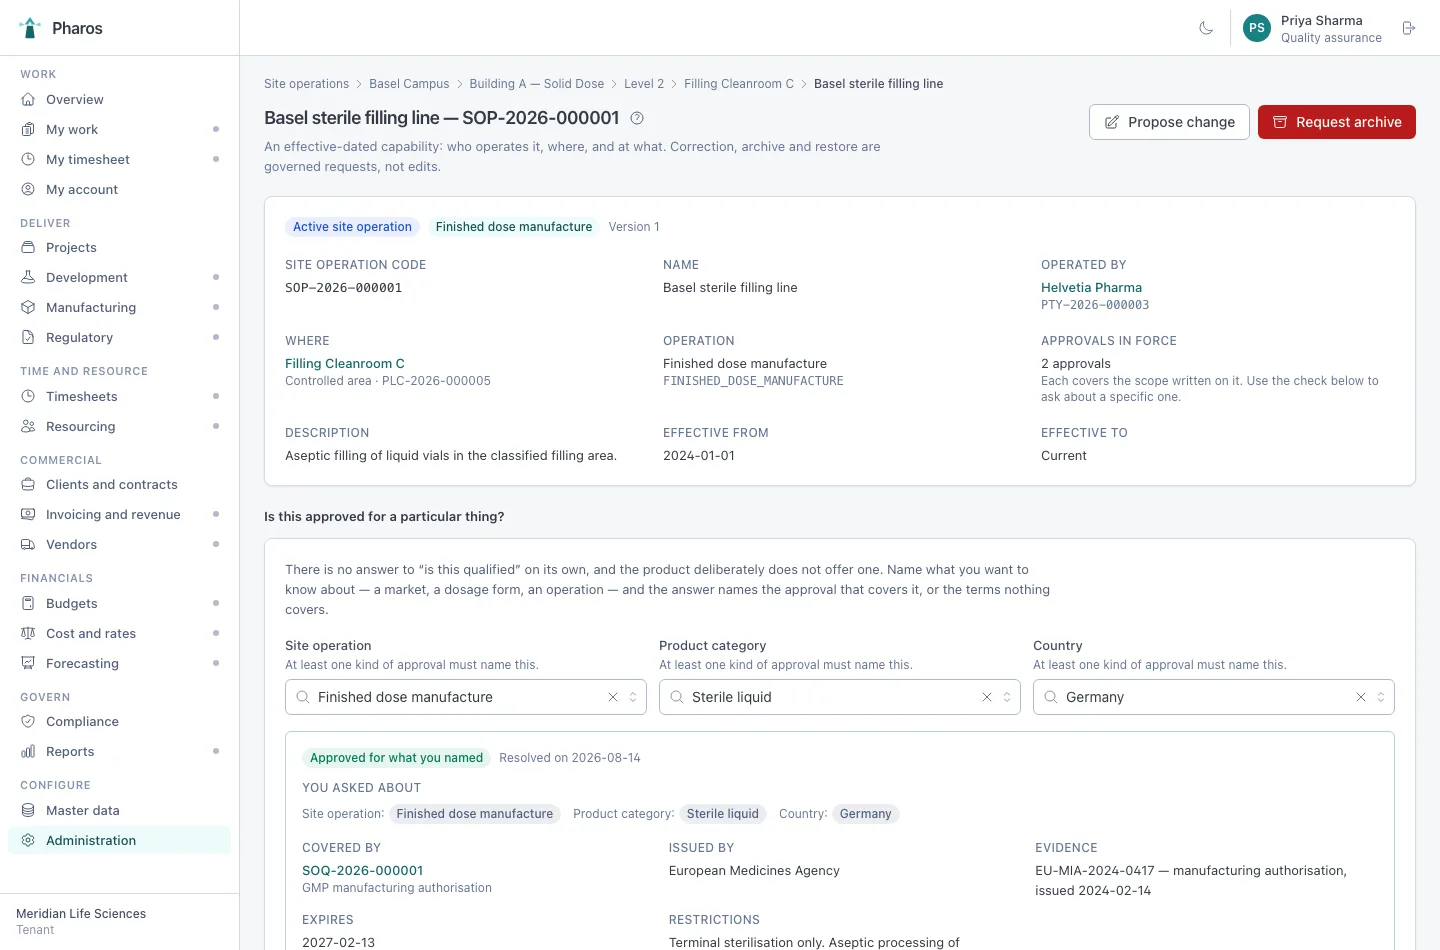Click the Vendors truck icon
Screen dimensions: 1440x950
point(28,545)
